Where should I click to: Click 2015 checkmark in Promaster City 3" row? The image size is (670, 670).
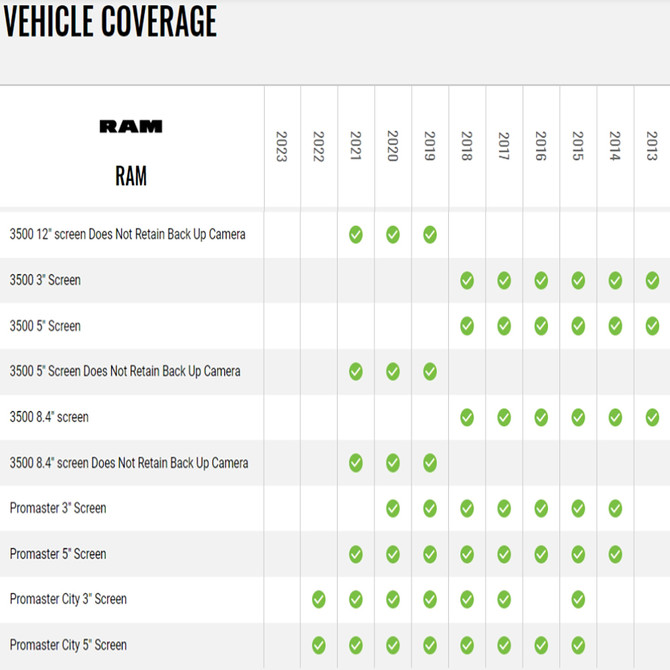(x=578, y=599)
